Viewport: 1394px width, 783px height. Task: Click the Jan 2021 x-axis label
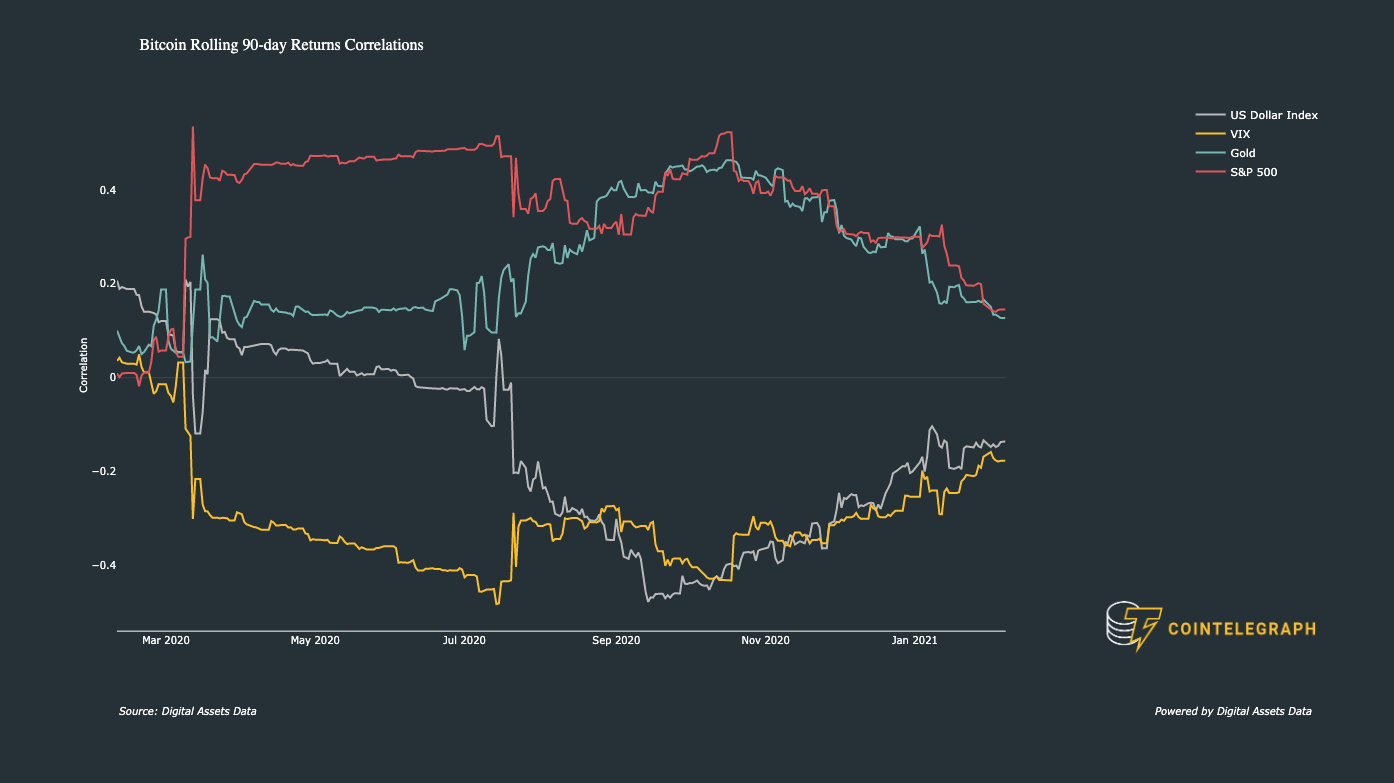point(914,640)
